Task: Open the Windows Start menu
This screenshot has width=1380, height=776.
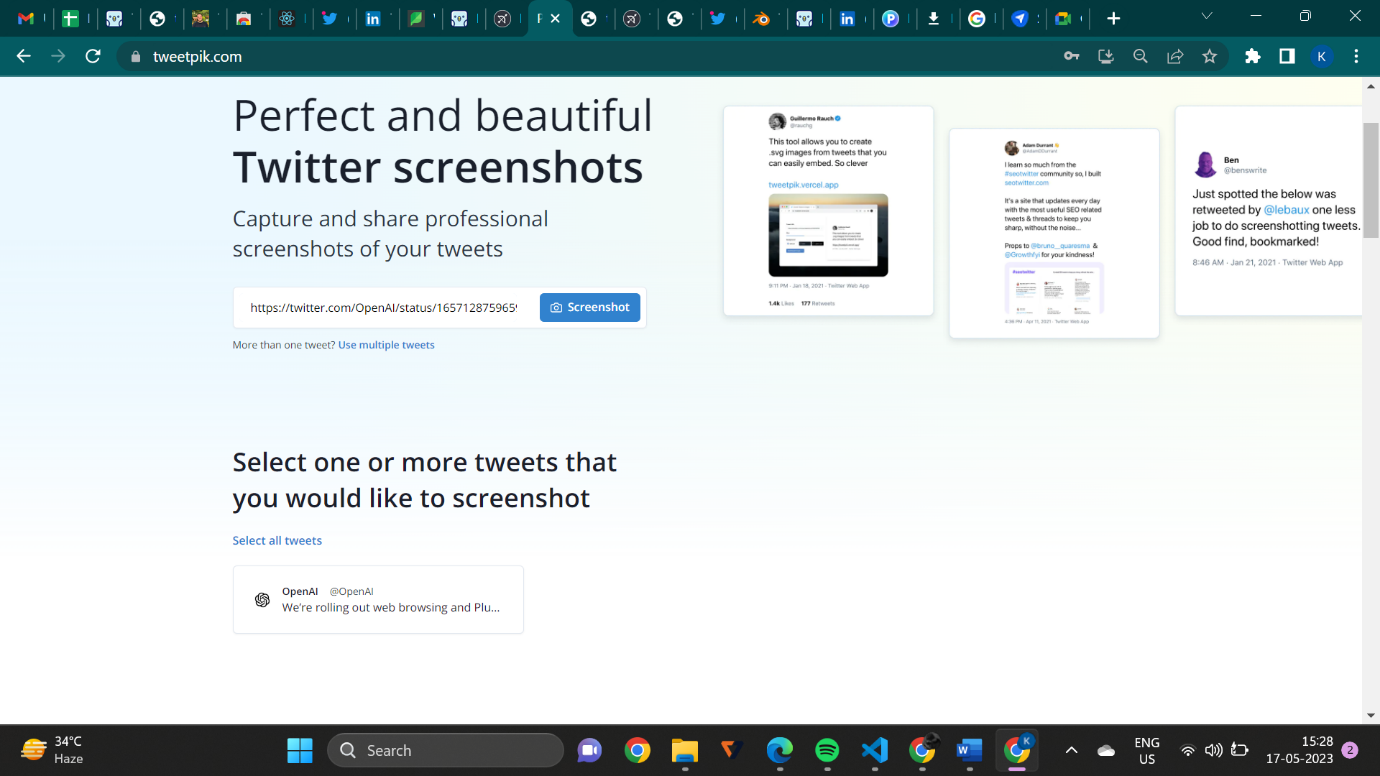Action: click(x=299, y=750)
